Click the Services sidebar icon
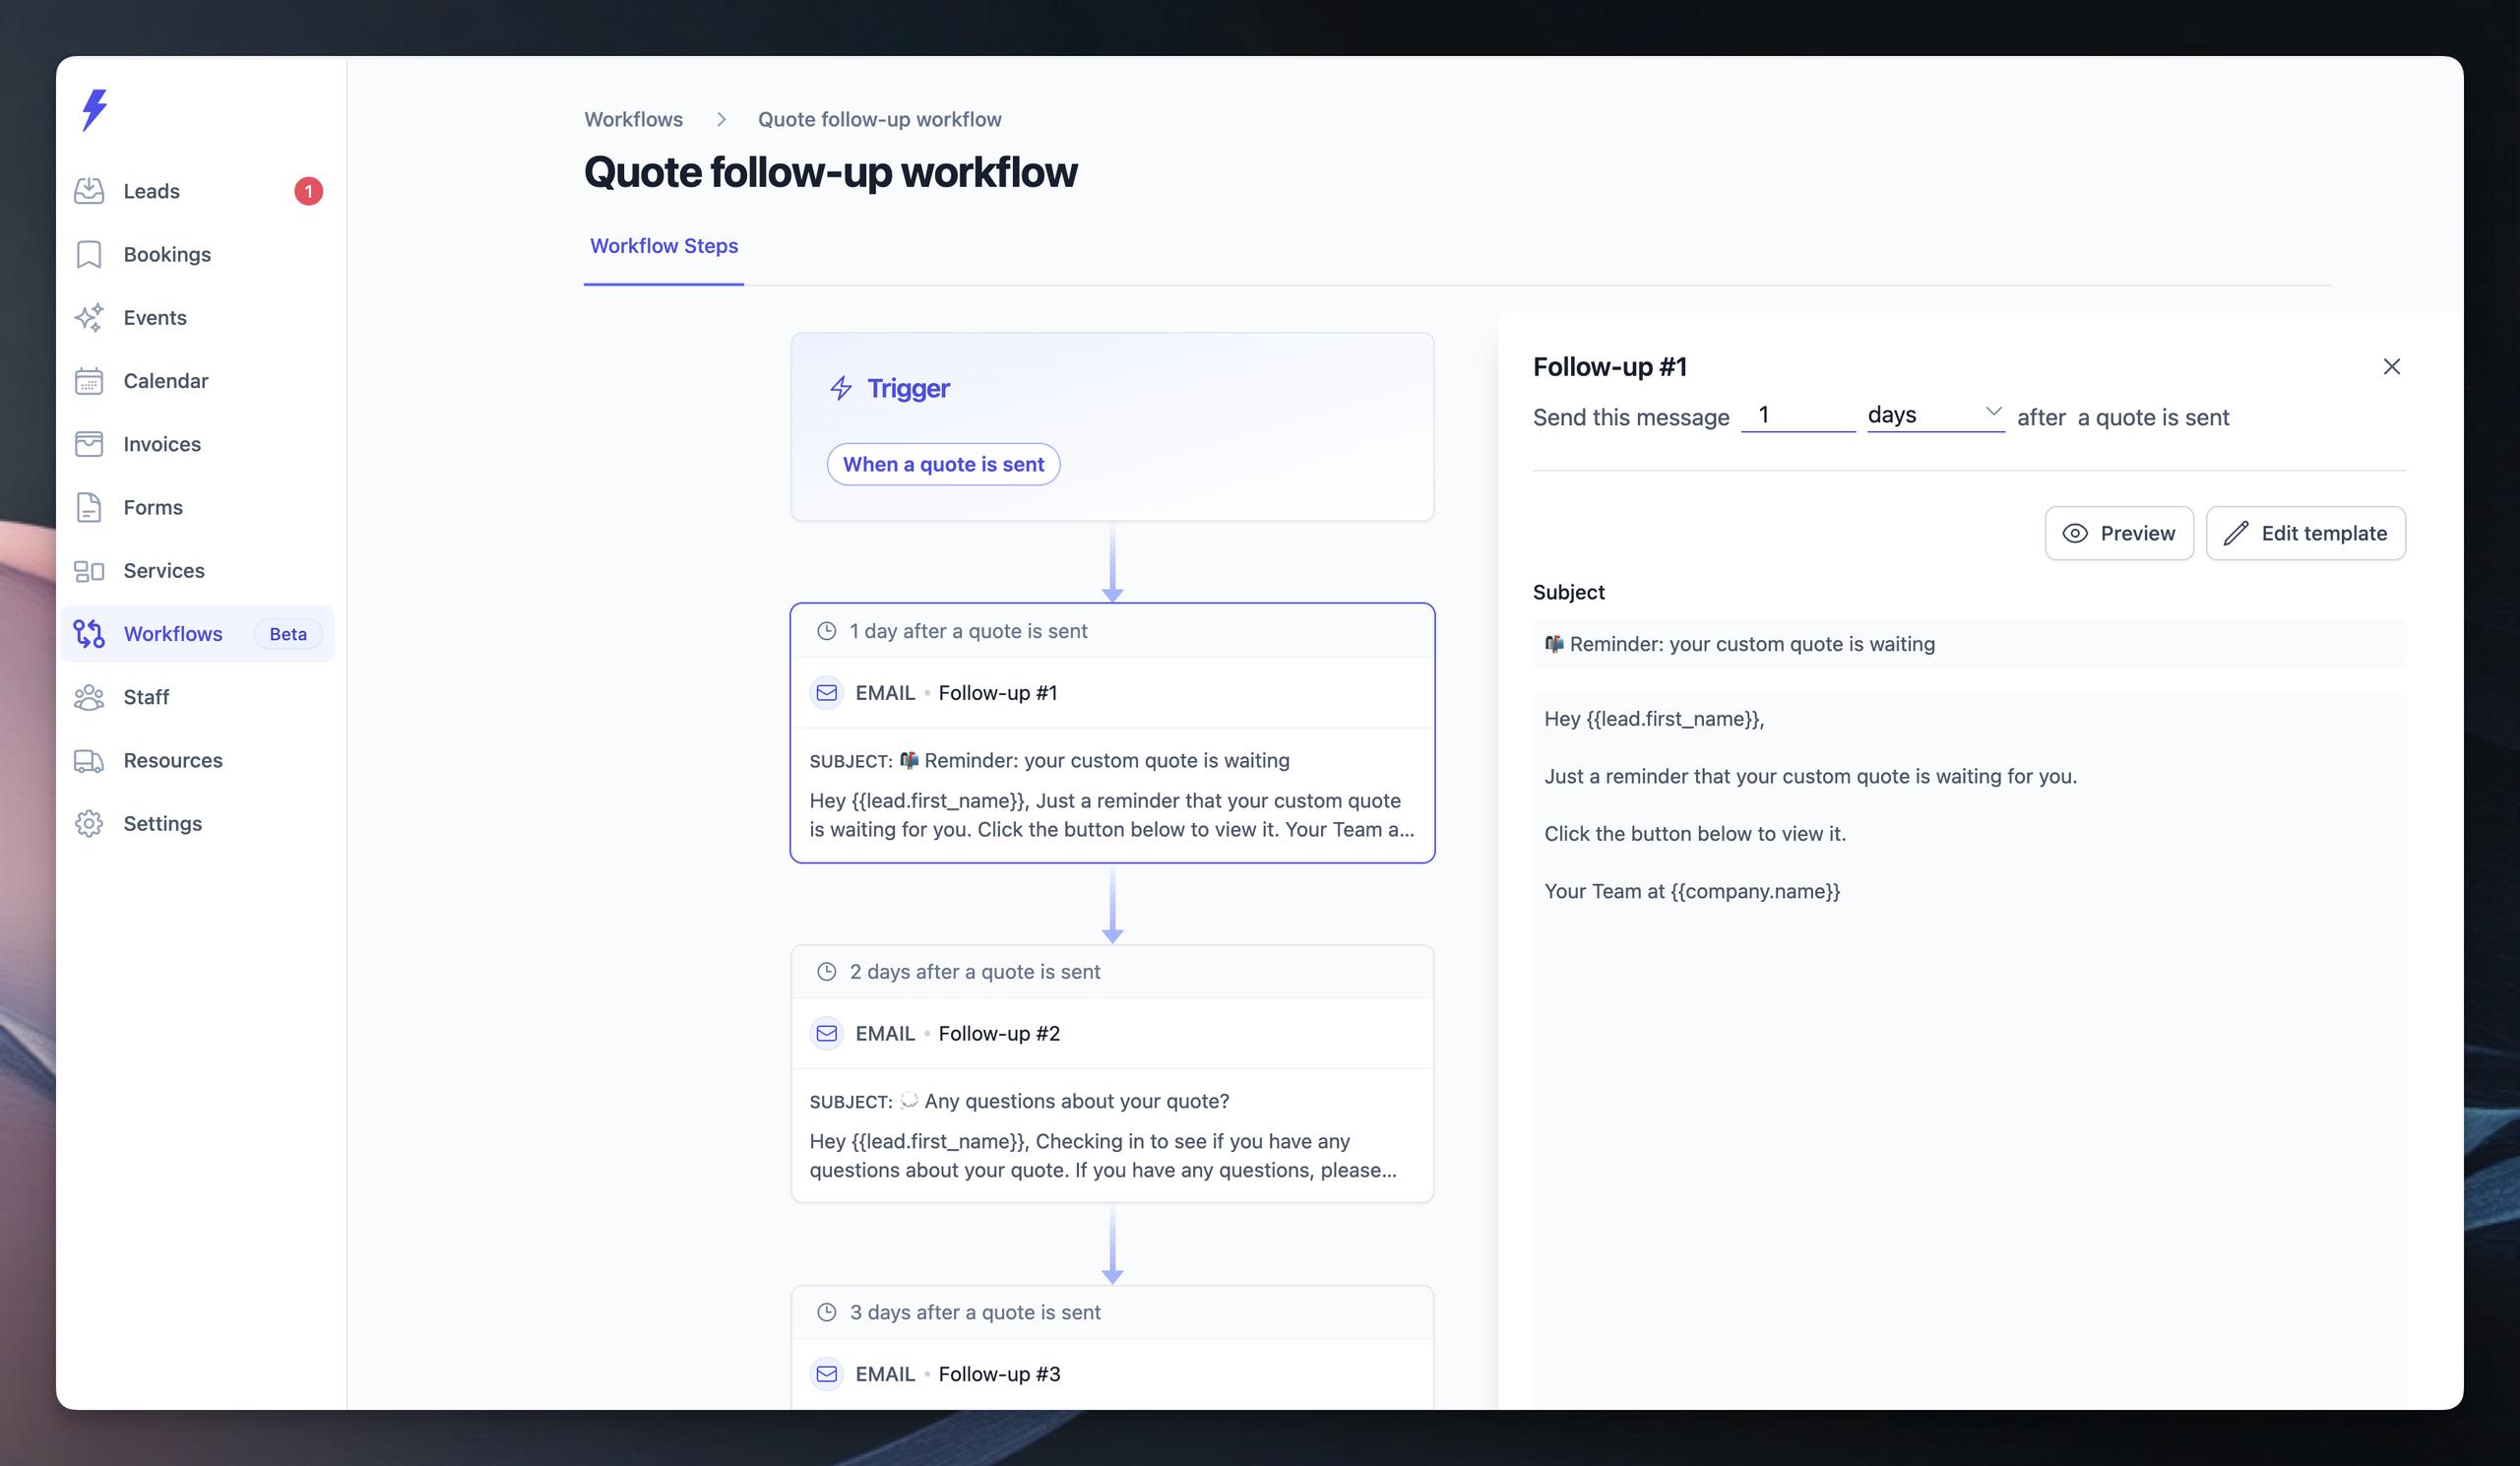2520x1466 pixels. click(x=89, y=571)
